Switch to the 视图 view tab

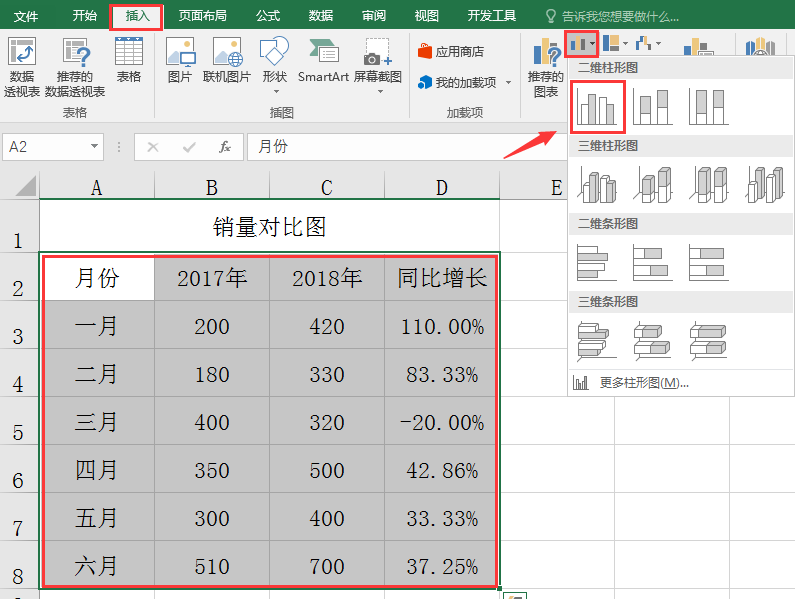(x=426, y=16)
